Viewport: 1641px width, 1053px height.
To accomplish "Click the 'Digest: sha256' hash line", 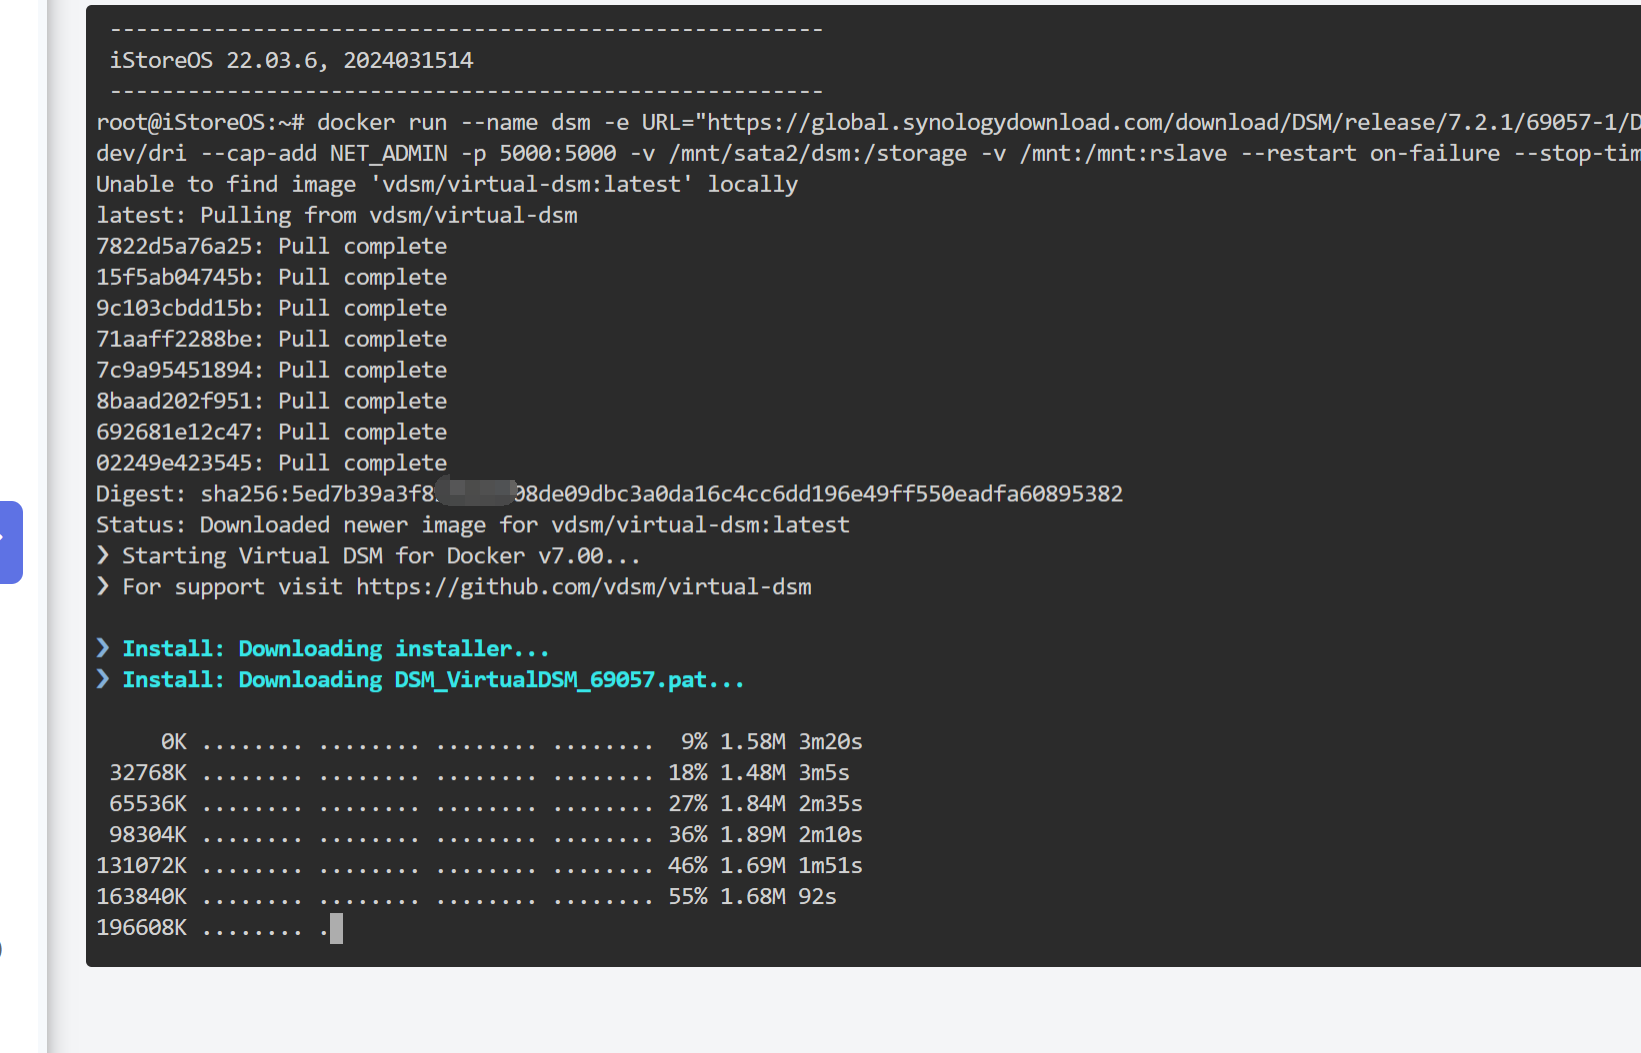I will [610, 495].
